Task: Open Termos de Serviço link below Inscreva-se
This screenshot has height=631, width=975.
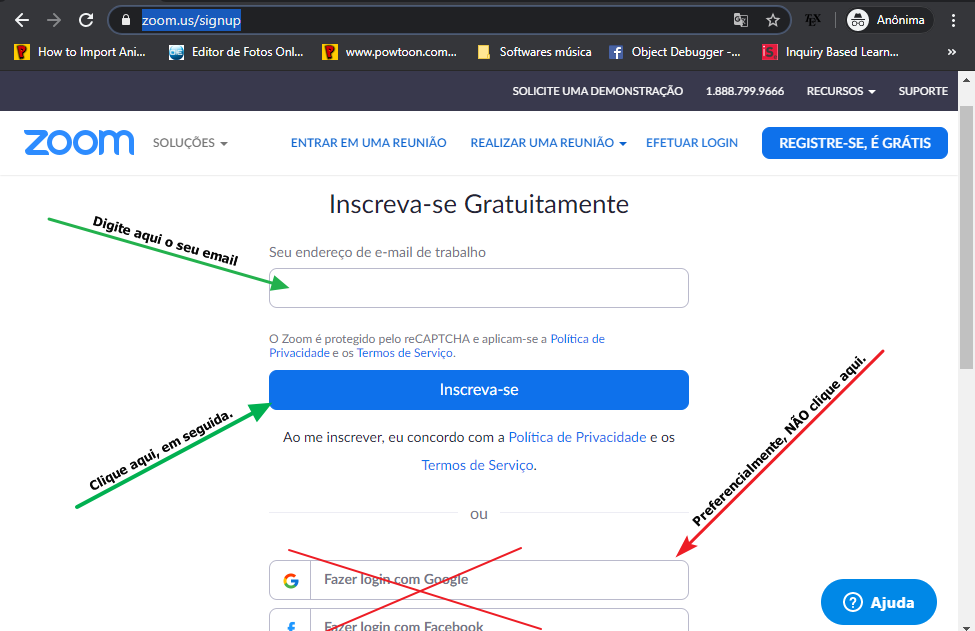Action: [477, 466]
